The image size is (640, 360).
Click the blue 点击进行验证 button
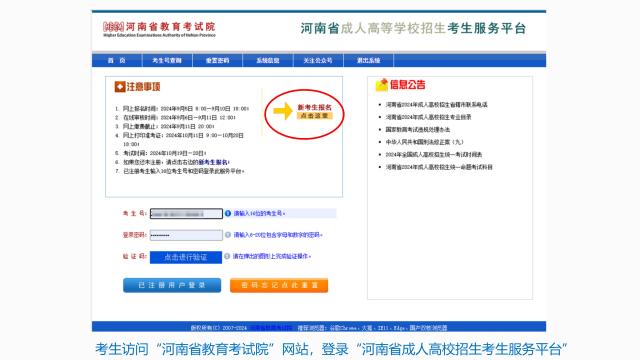point(186,257)
